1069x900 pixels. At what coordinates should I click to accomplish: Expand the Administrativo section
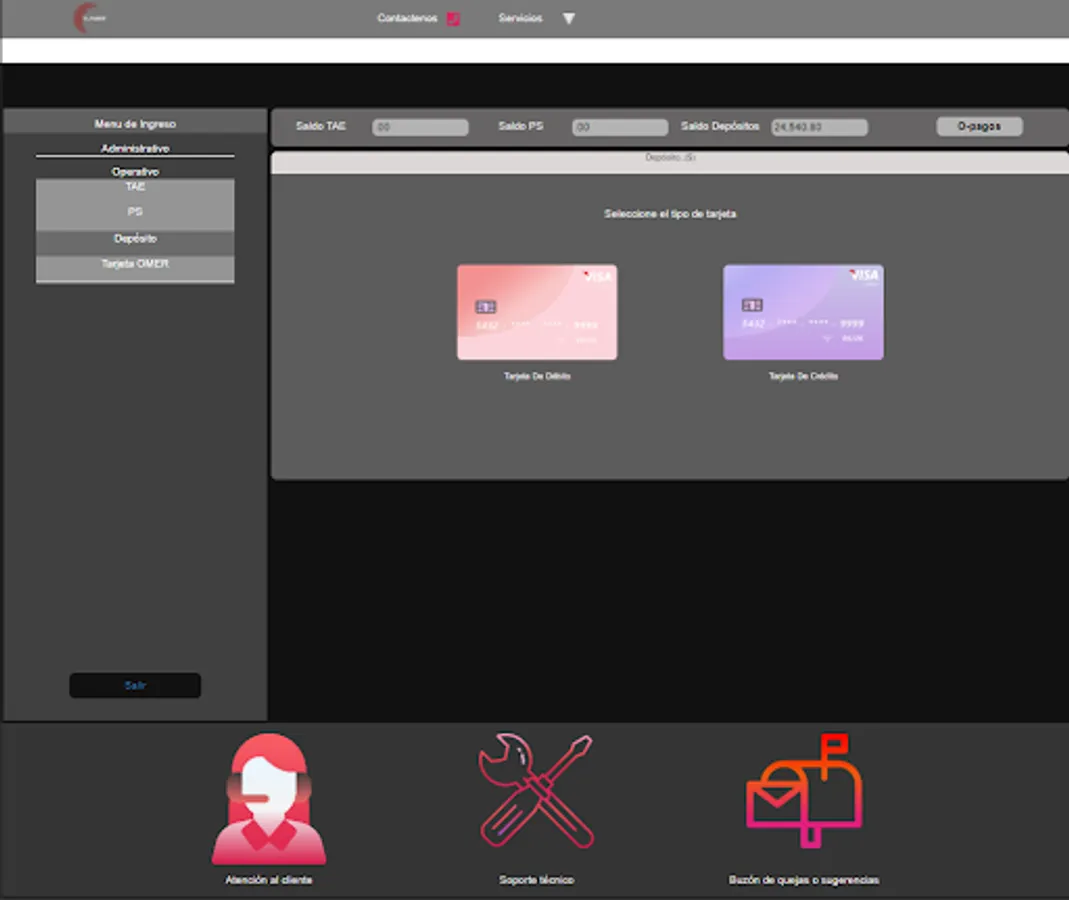[135, 147]
